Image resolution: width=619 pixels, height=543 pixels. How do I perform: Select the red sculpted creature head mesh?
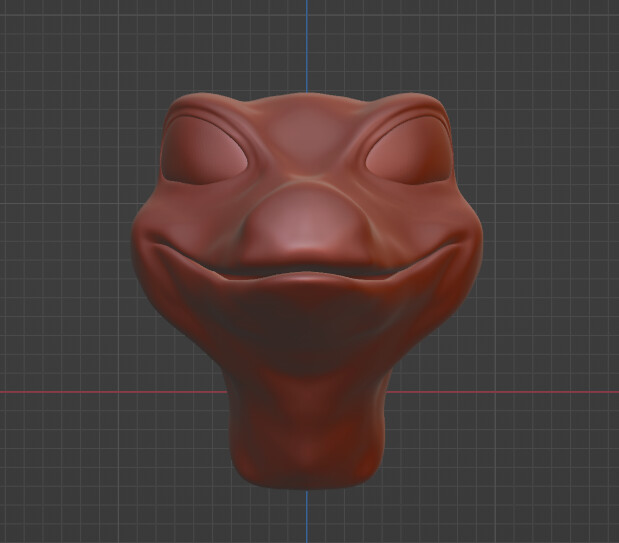[x=307, y=291]
